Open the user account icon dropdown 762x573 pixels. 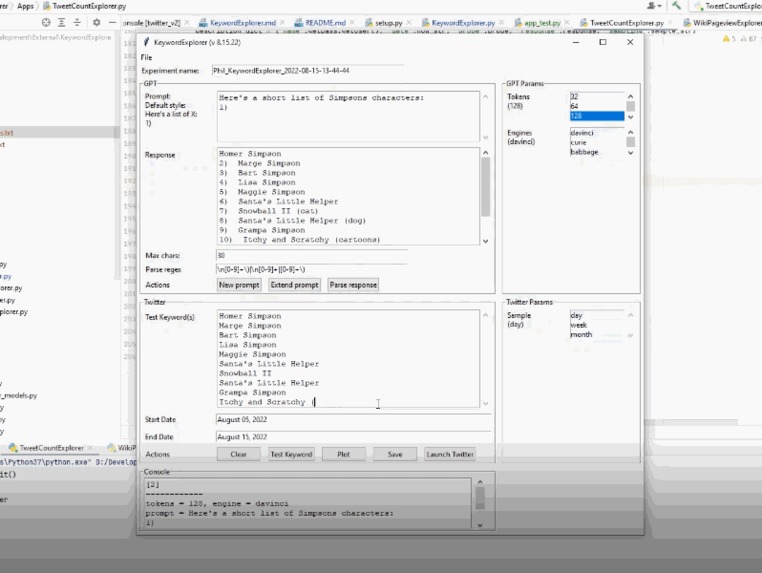coord(654,6)
